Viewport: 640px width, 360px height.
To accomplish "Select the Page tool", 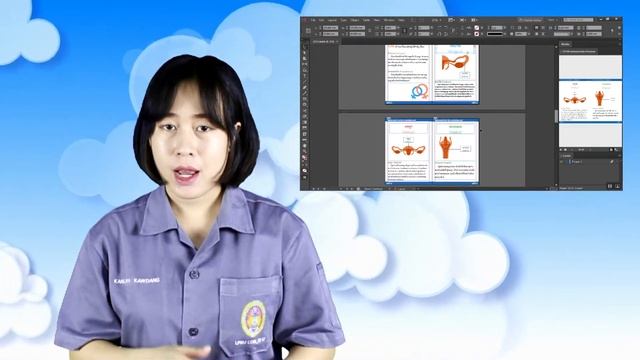I will pos(305,58).
